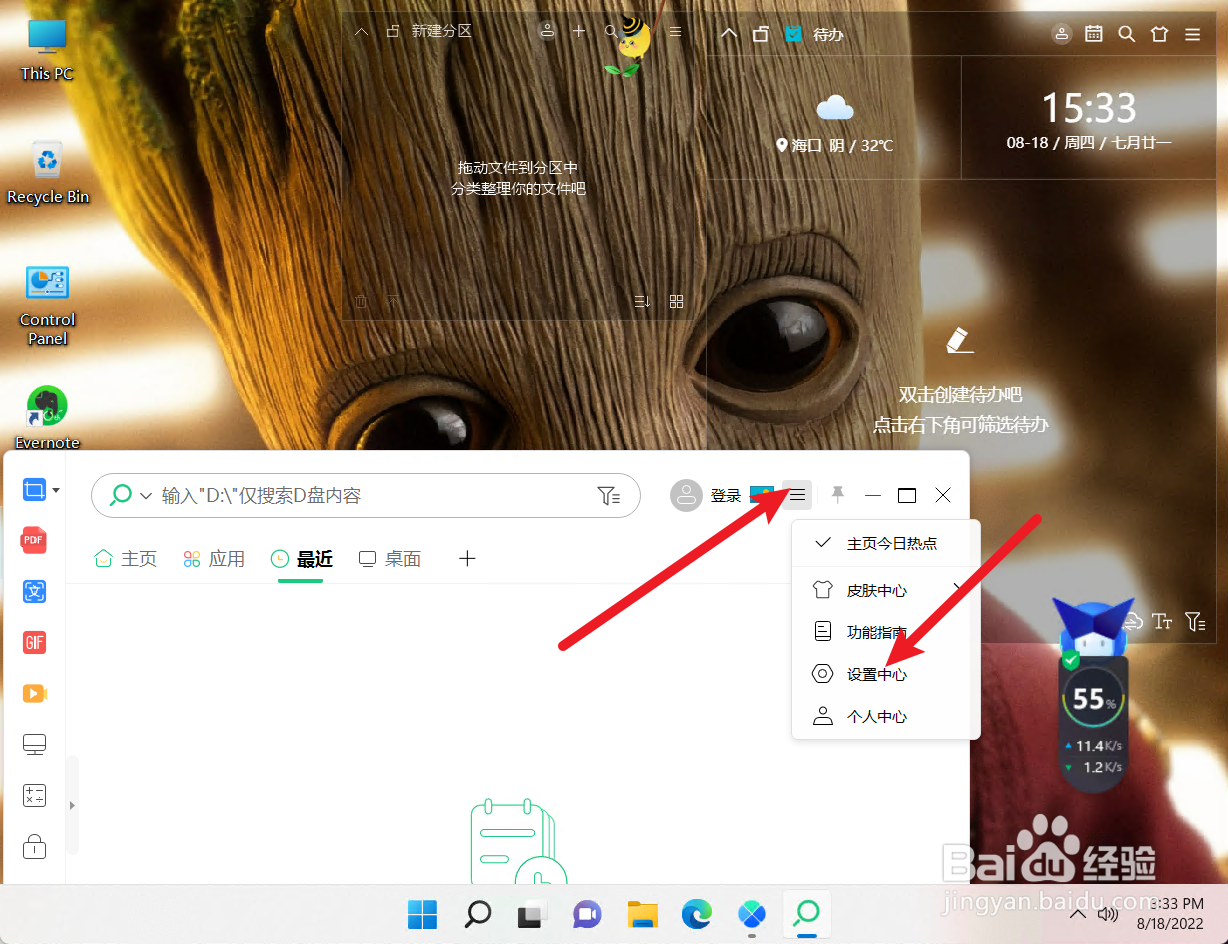This screenshot has height=944, width=1228.
Task: Collapse the 待办 widget with its chevron
Action: coord(729,34)
